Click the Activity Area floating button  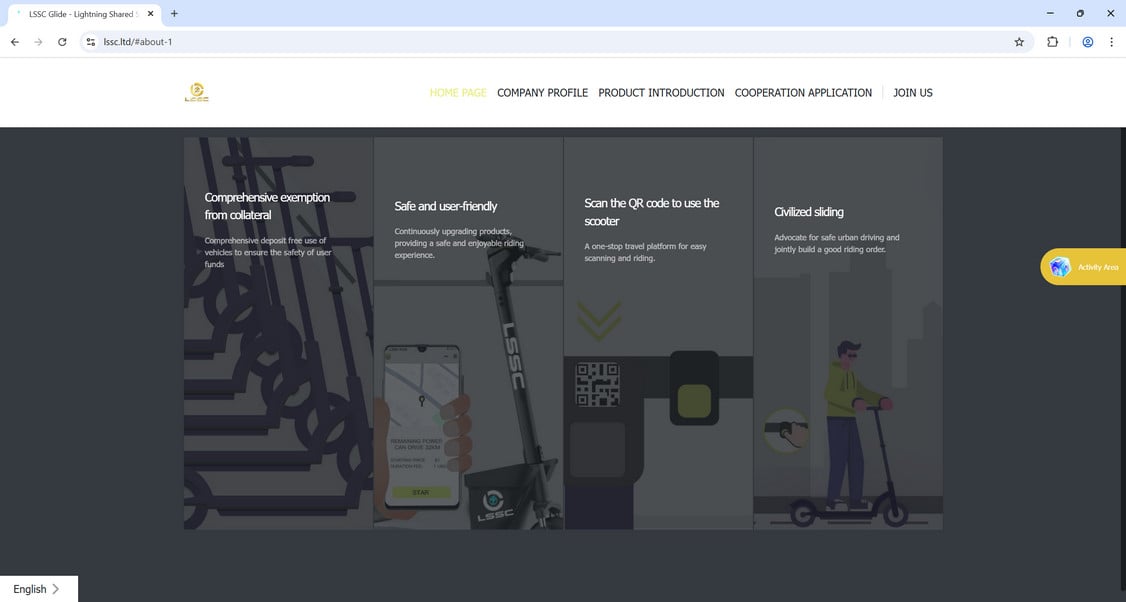[1083, 267]
